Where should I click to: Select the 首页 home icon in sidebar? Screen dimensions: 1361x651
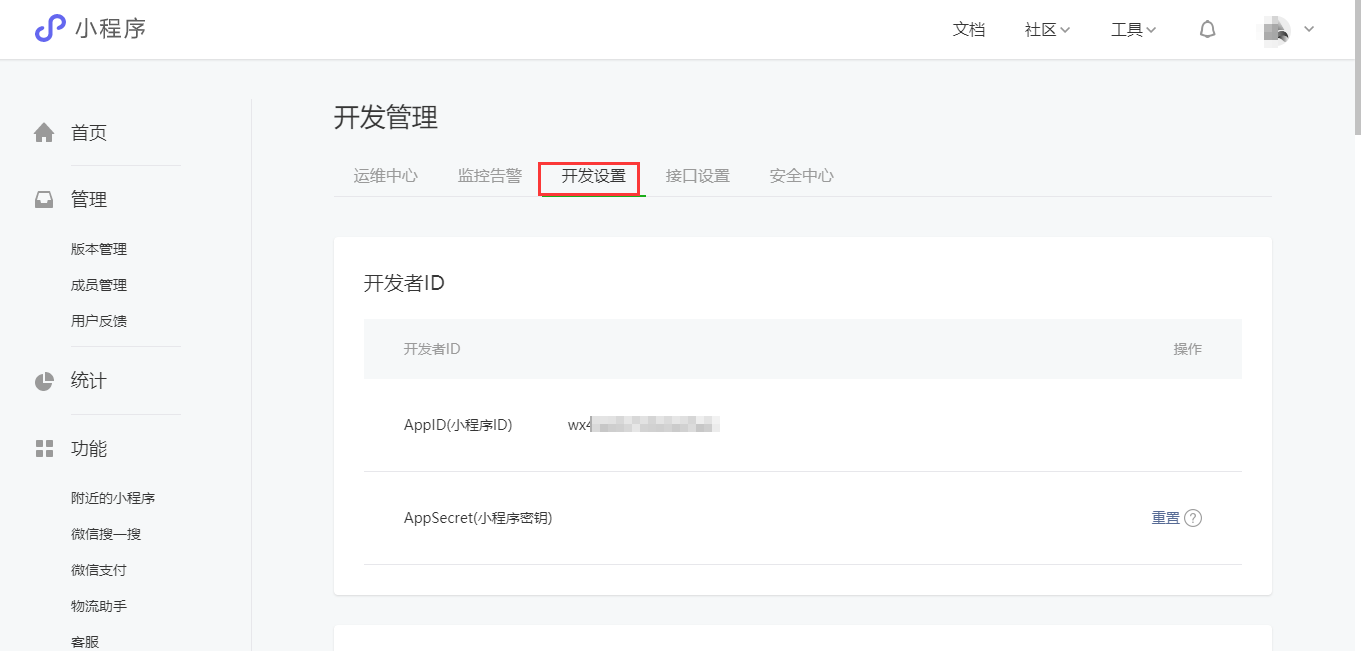44,131
